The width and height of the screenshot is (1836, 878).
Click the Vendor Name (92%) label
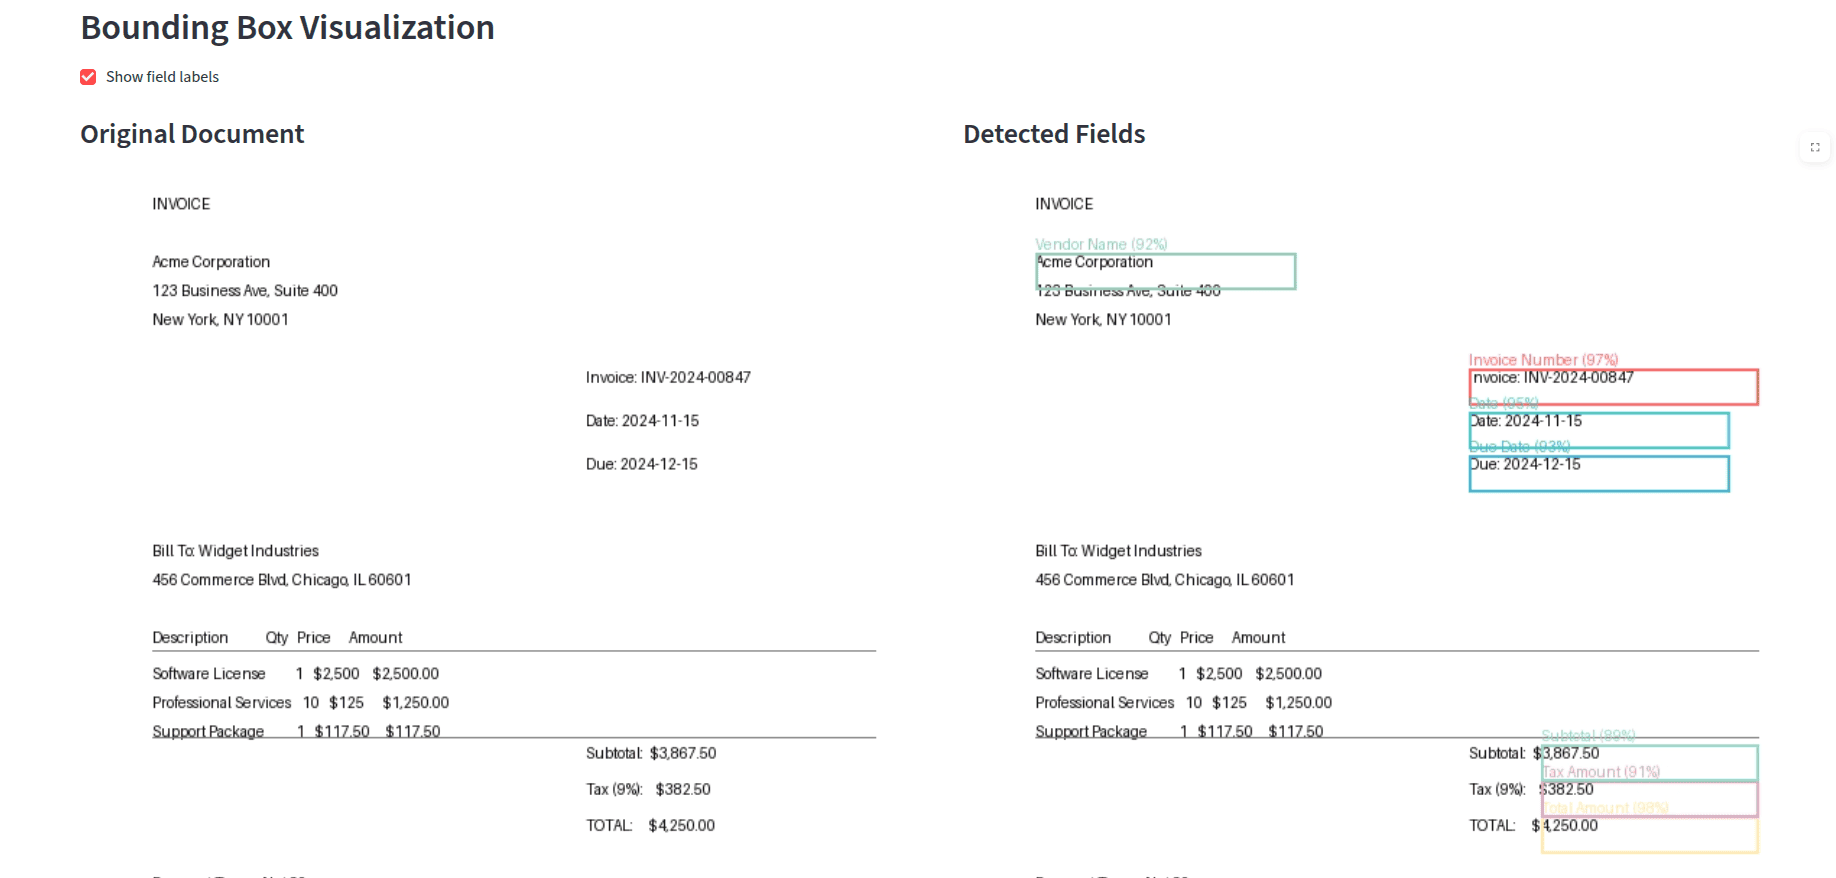click(1101, 244)
